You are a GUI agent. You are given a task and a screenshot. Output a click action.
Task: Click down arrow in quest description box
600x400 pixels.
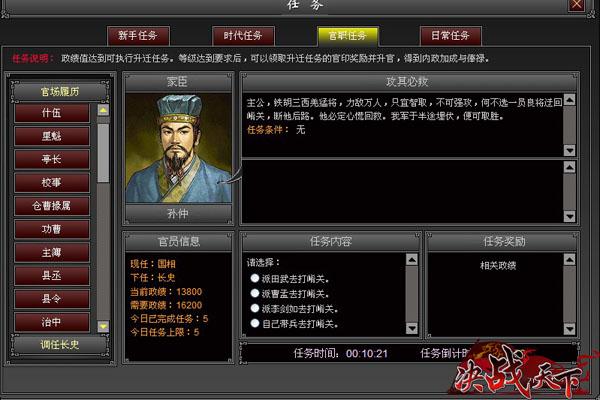569,150
